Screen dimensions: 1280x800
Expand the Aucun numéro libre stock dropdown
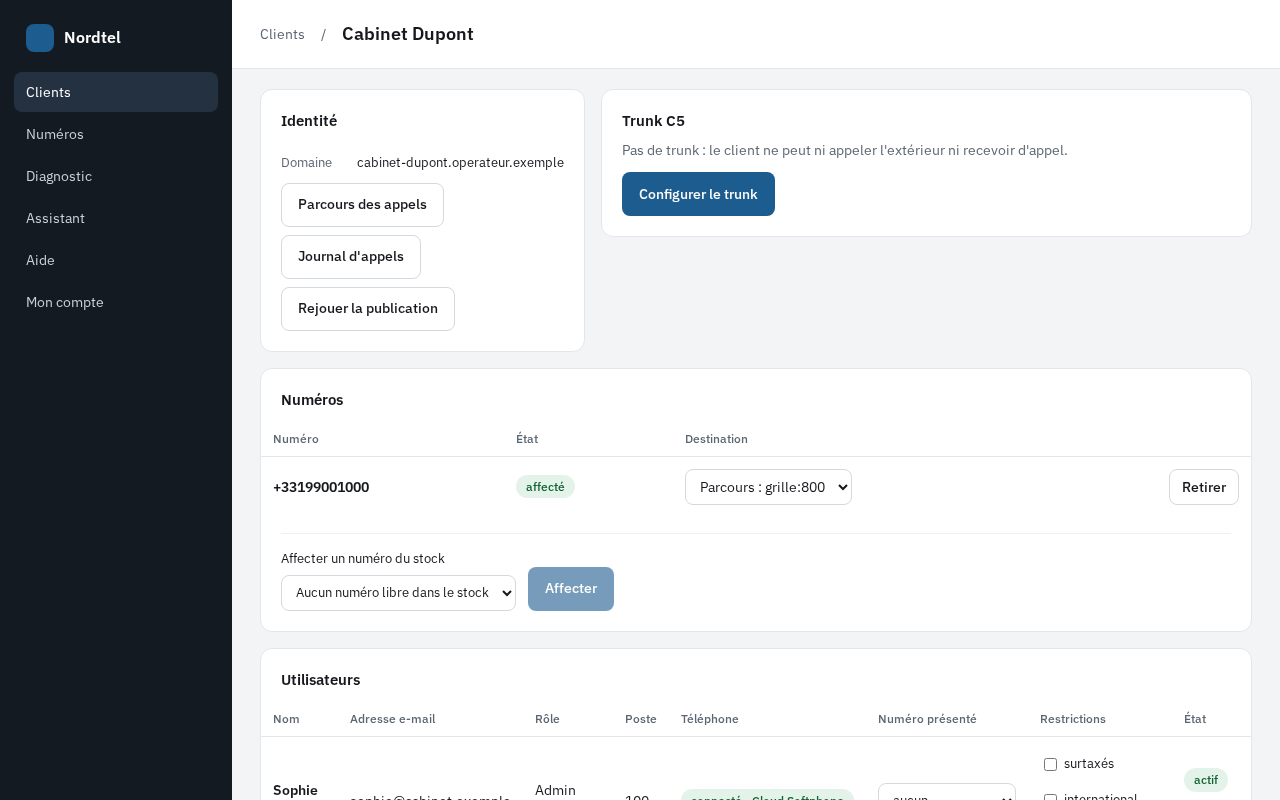[x=398, y=593]
